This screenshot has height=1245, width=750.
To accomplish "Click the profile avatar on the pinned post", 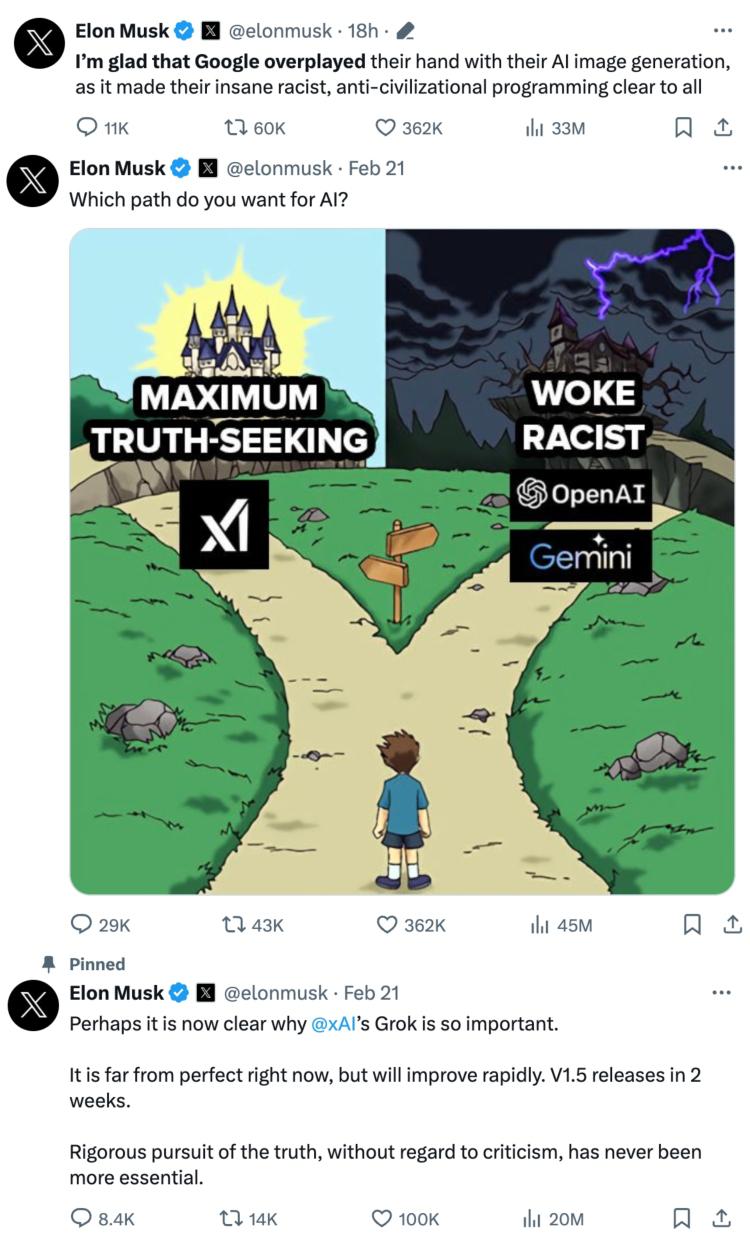I will pos(34,1004).
